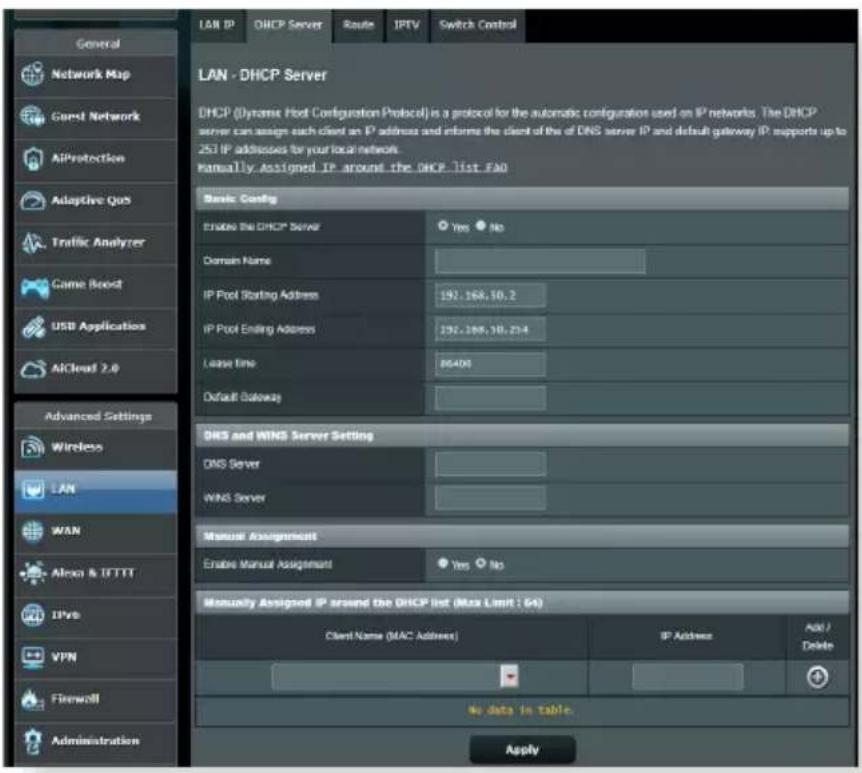
Task: Add manual assignment entry with plus icon
Action: coord(817,677)
